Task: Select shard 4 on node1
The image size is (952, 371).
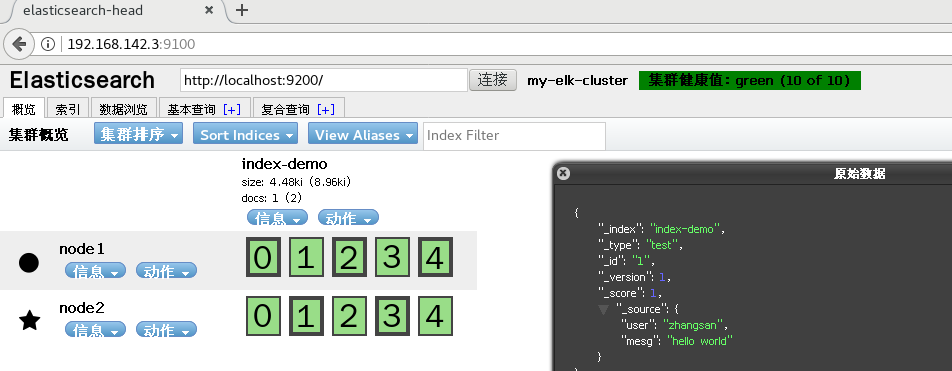Action: [x=435, y=257]
